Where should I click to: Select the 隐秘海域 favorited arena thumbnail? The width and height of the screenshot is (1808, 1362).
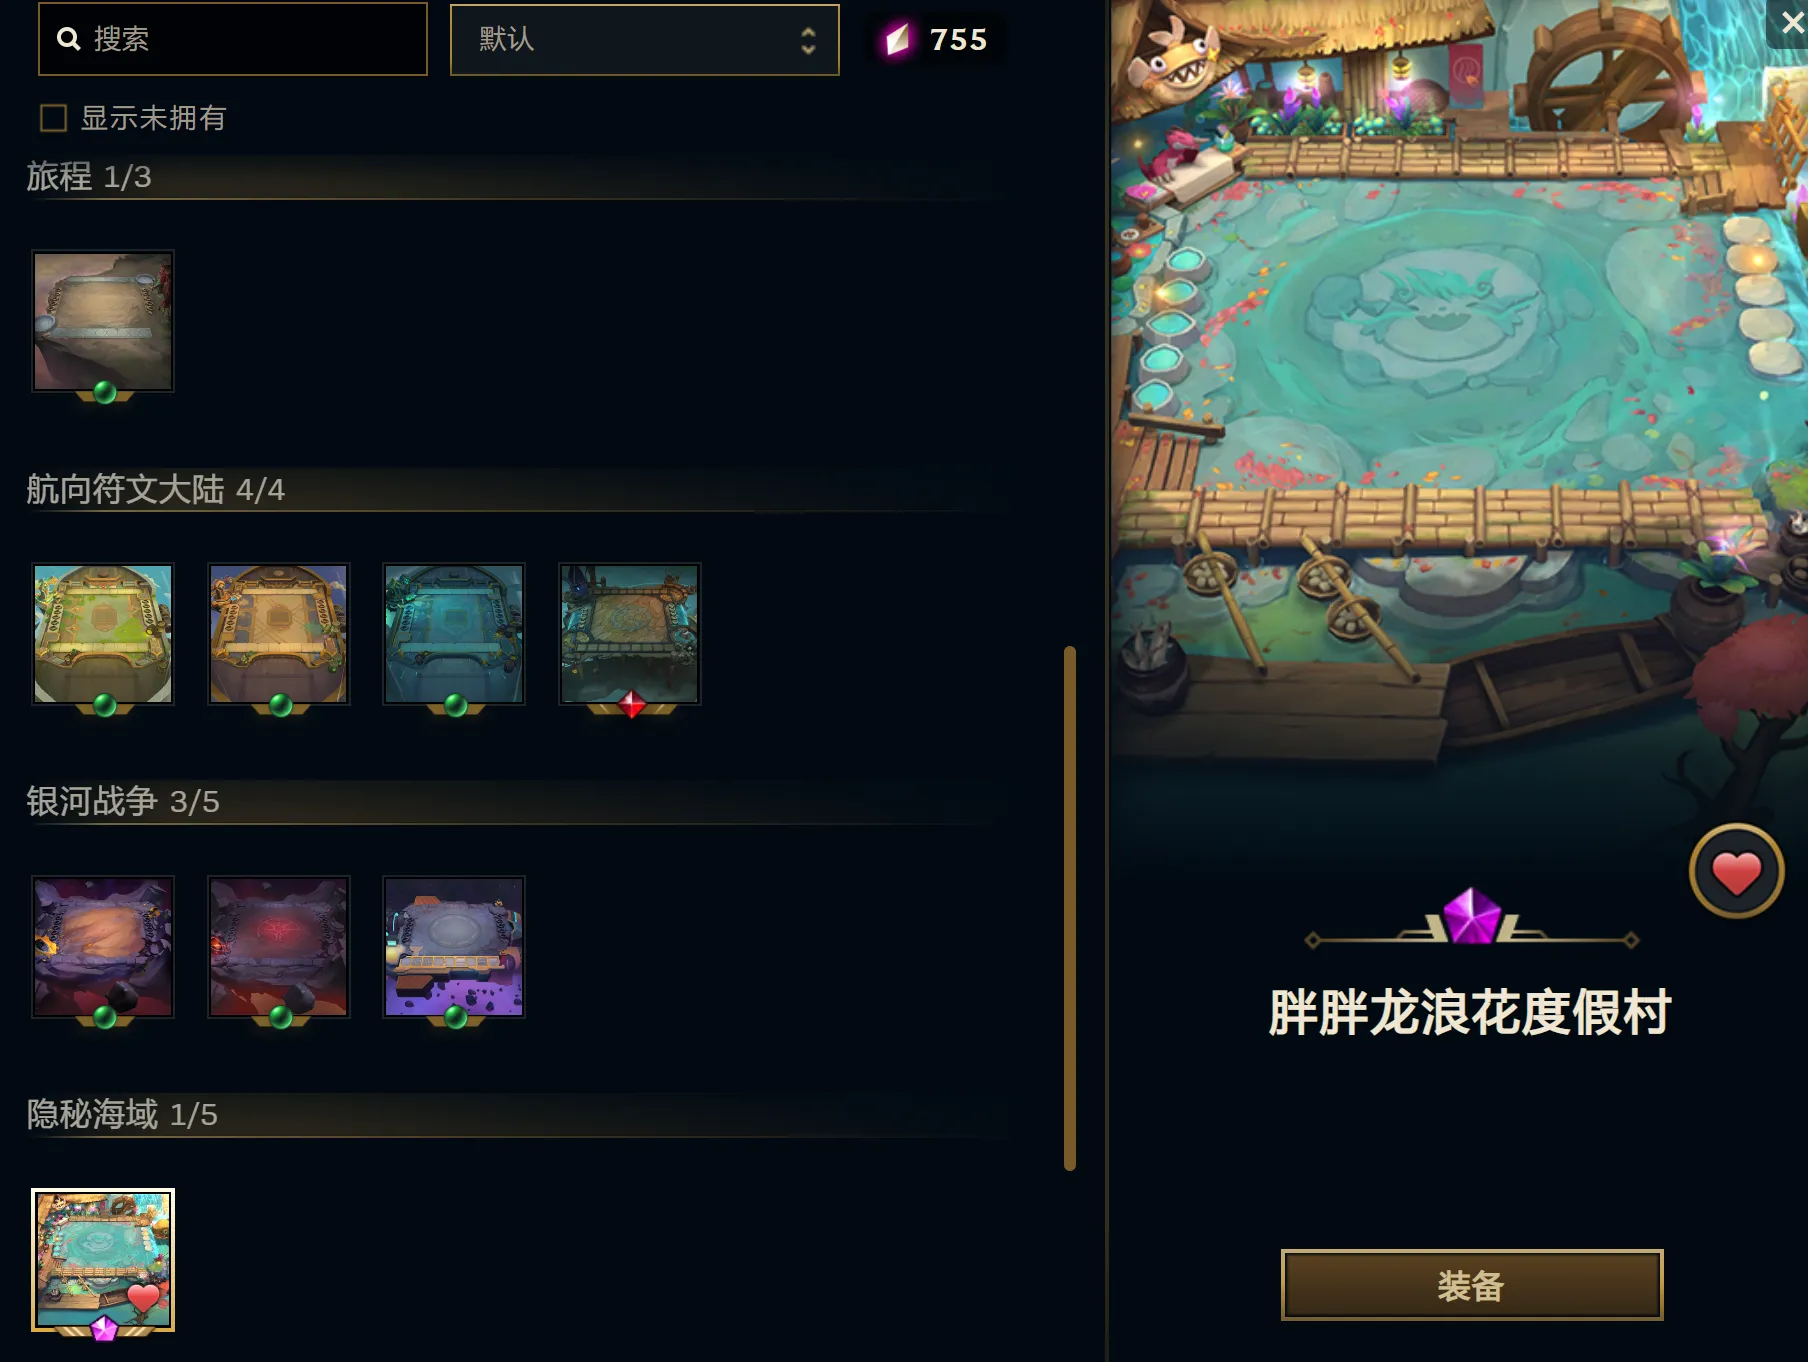coord(103,1260)
